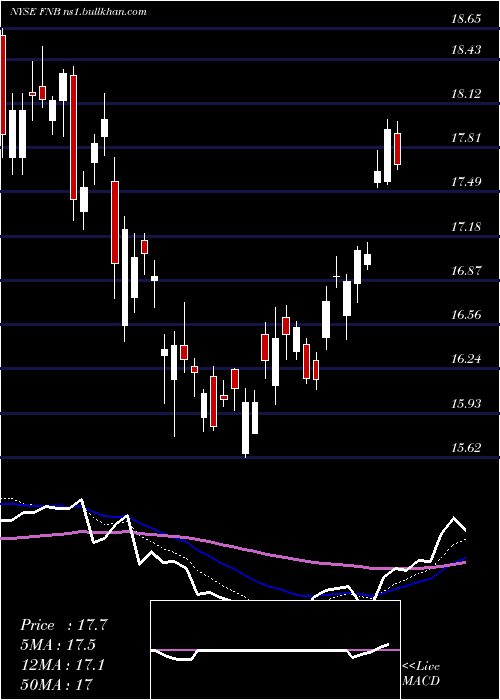
Task: Select the 17.18 price axis label
Action: coord(466,227)
